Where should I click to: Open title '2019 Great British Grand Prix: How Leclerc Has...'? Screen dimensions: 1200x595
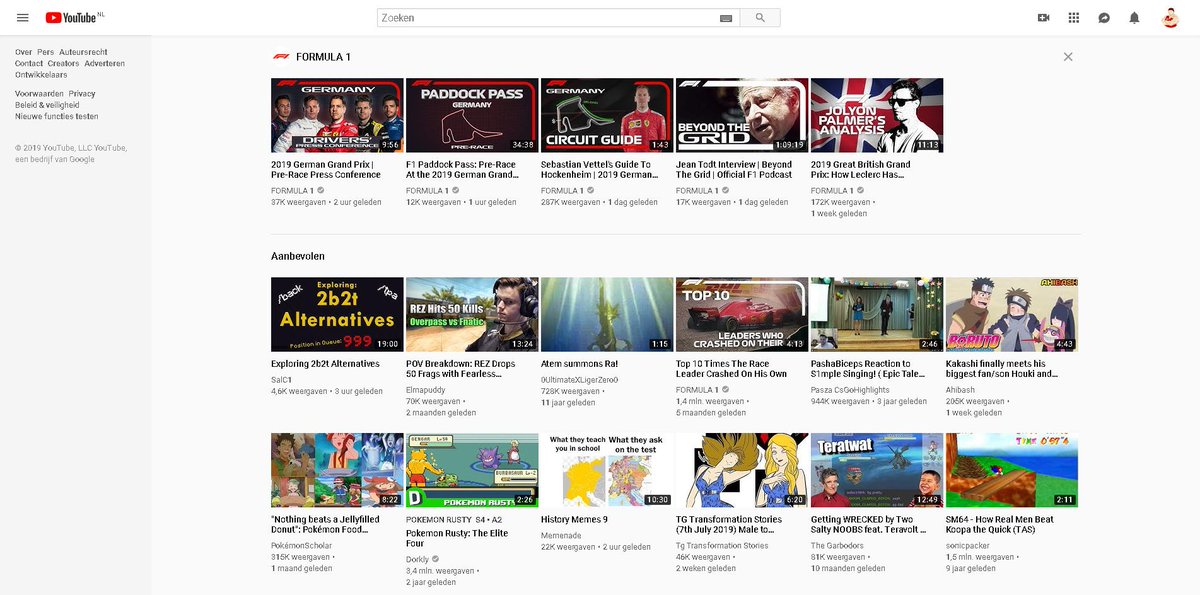pyautogui.click(x=861, y=169)
